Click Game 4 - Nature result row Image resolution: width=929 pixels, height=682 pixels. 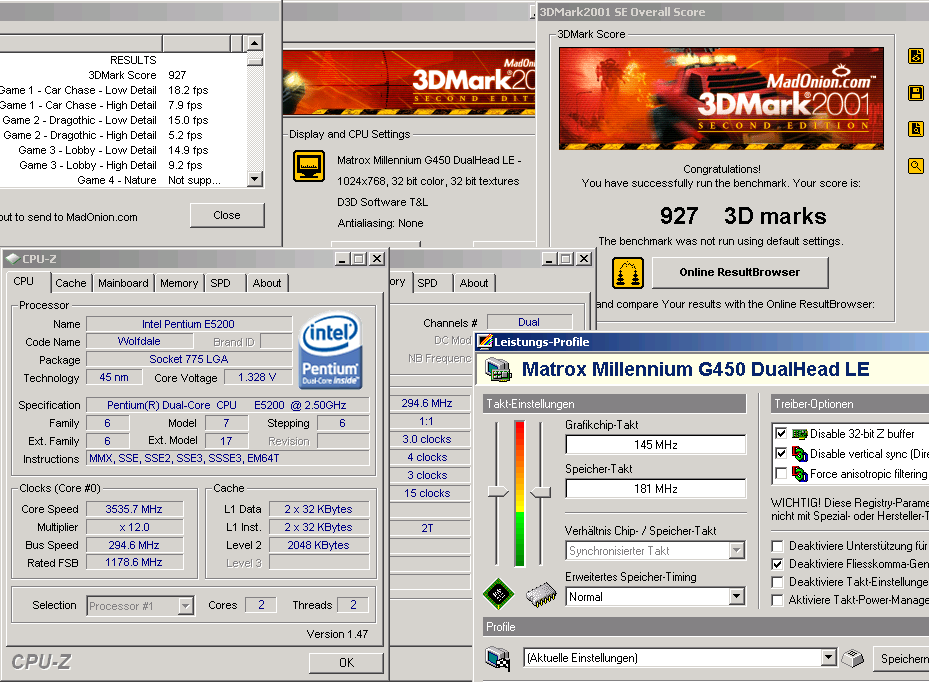(123, 180)
